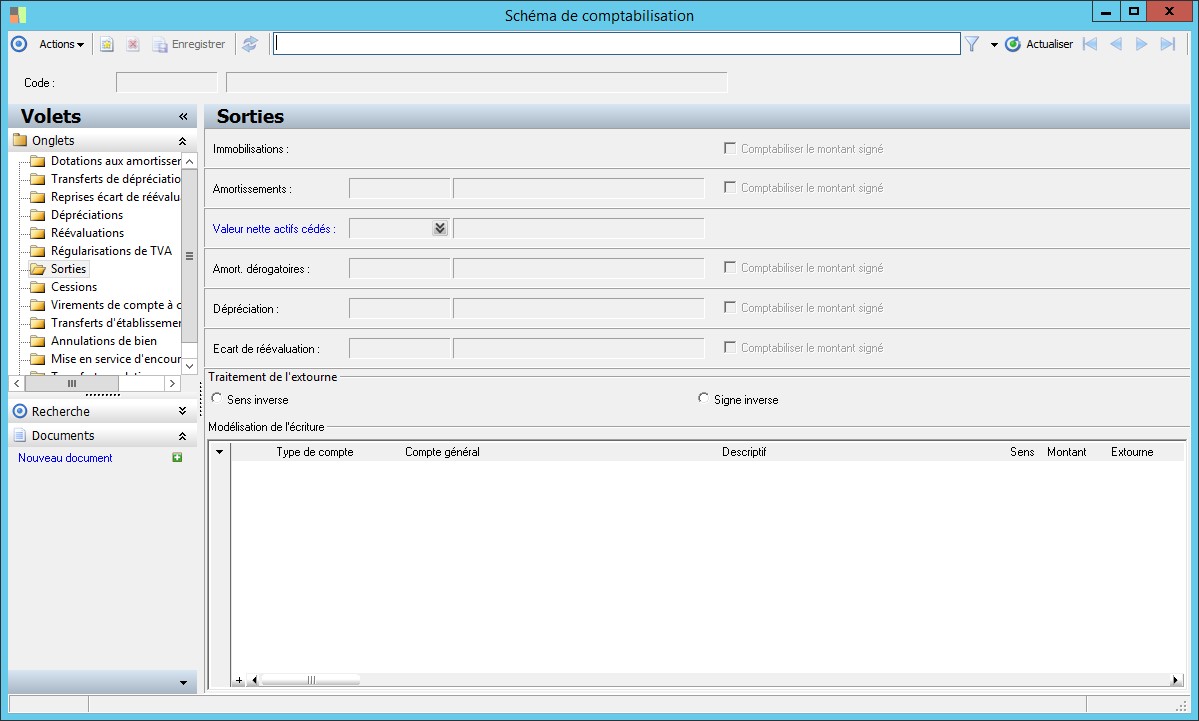Select the Sens inverse radio button
Screen dimensions: 1199x721
(216, 398)
